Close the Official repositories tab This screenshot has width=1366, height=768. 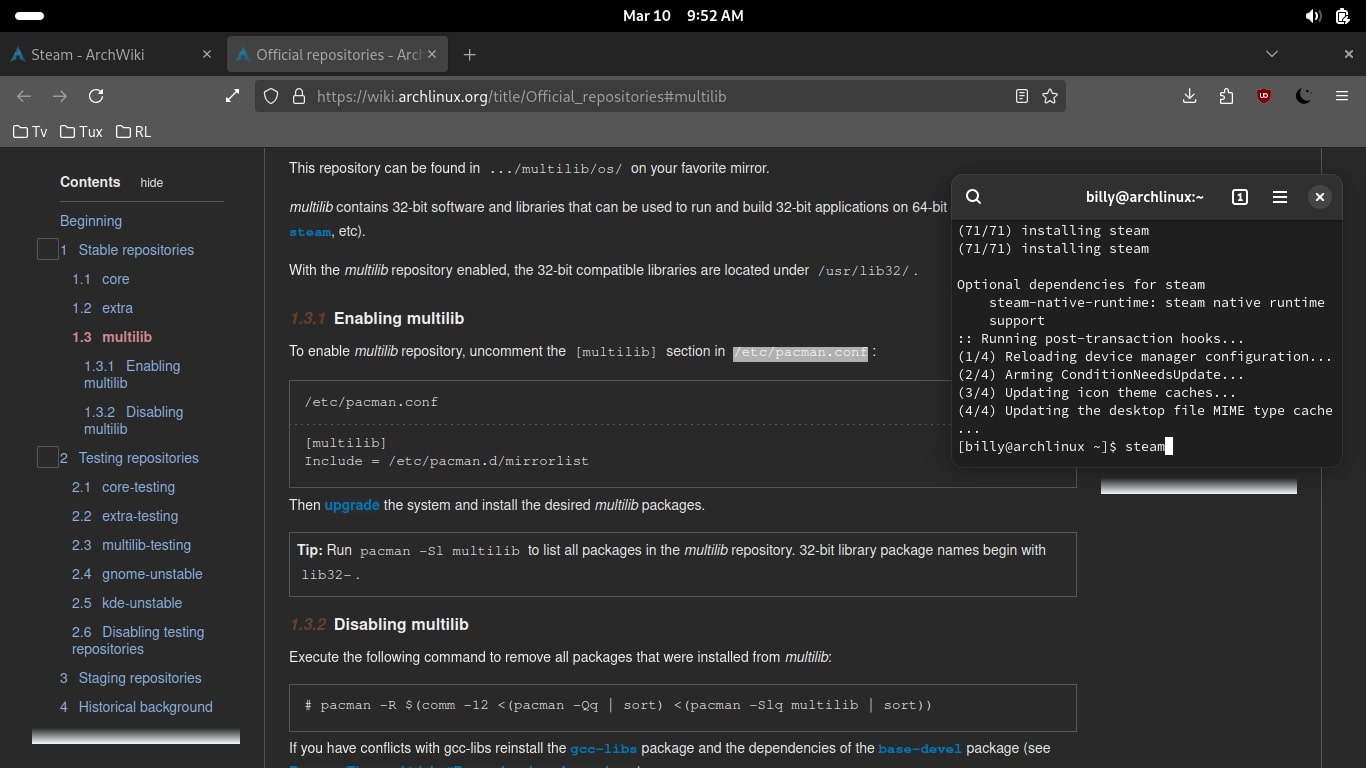[x=434, y=54]
